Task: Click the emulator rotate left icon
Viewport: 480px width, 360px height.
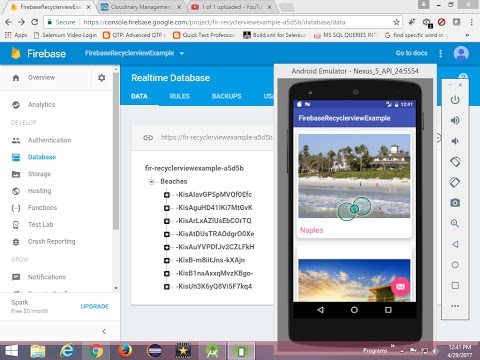Action: click(x=455, y=162)
